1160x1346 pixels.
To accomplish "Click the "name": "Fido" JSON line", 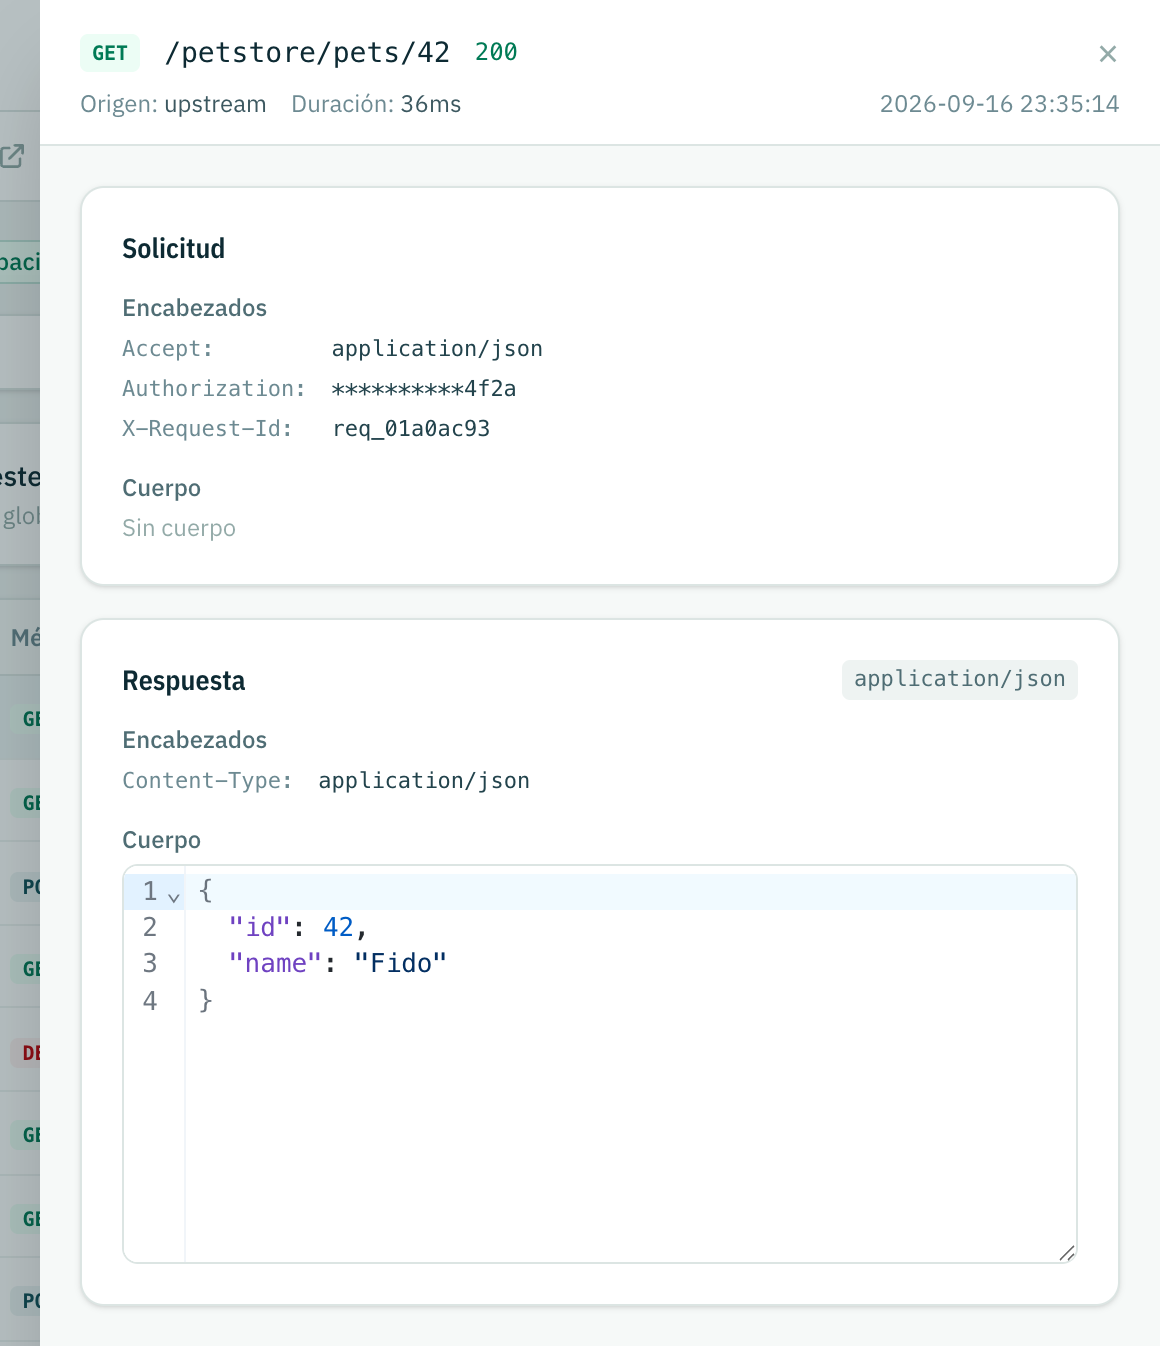I will 337,963.
